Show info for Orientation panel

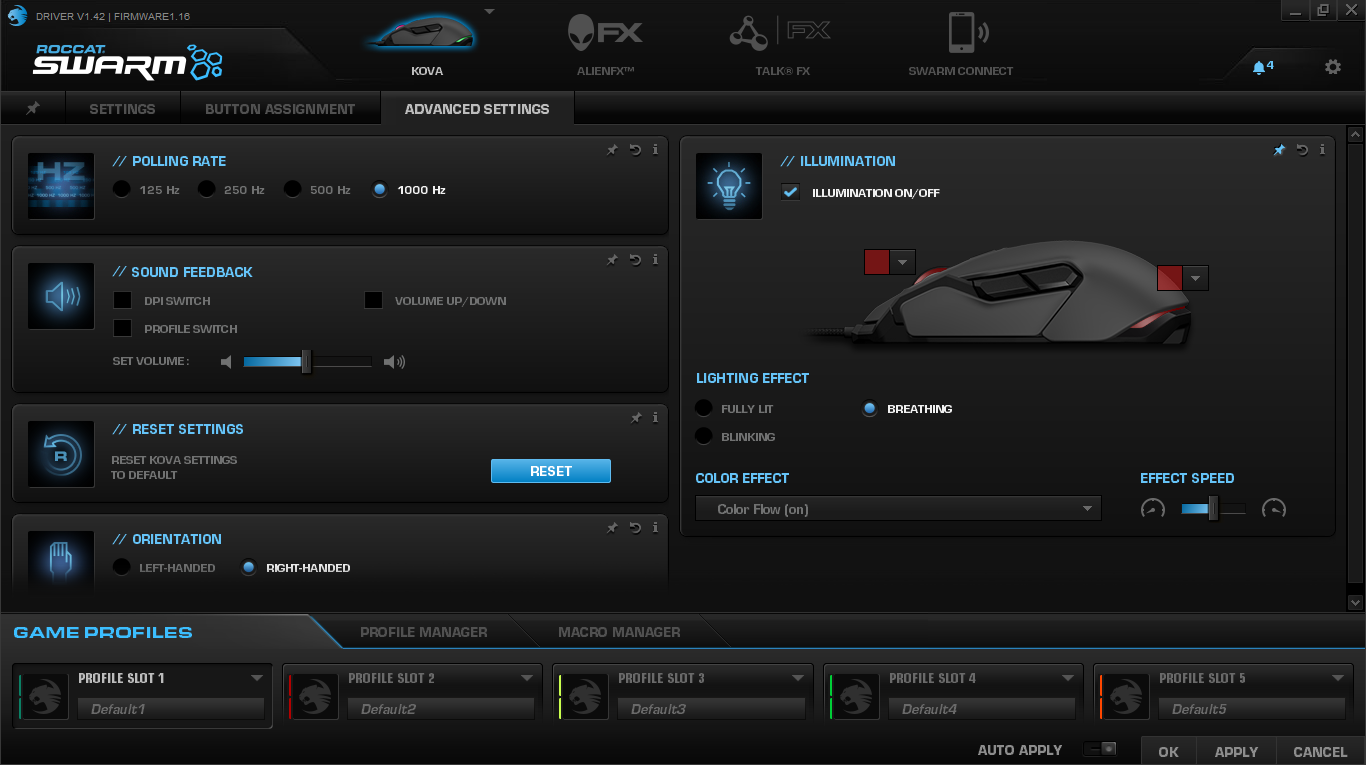[x=655, y=528]
